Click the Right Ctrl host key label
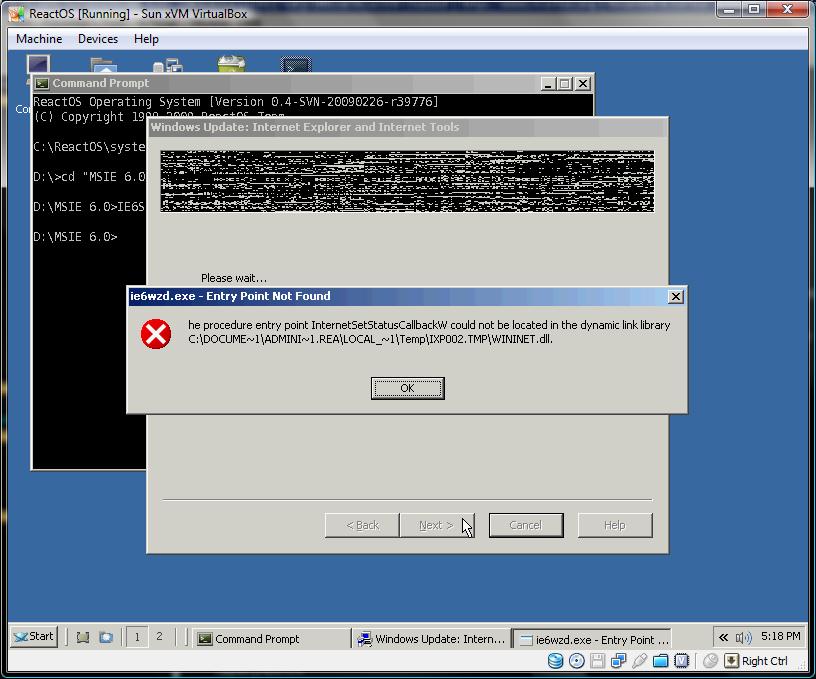Screen dimensions: 816x679 click(764, 661)
